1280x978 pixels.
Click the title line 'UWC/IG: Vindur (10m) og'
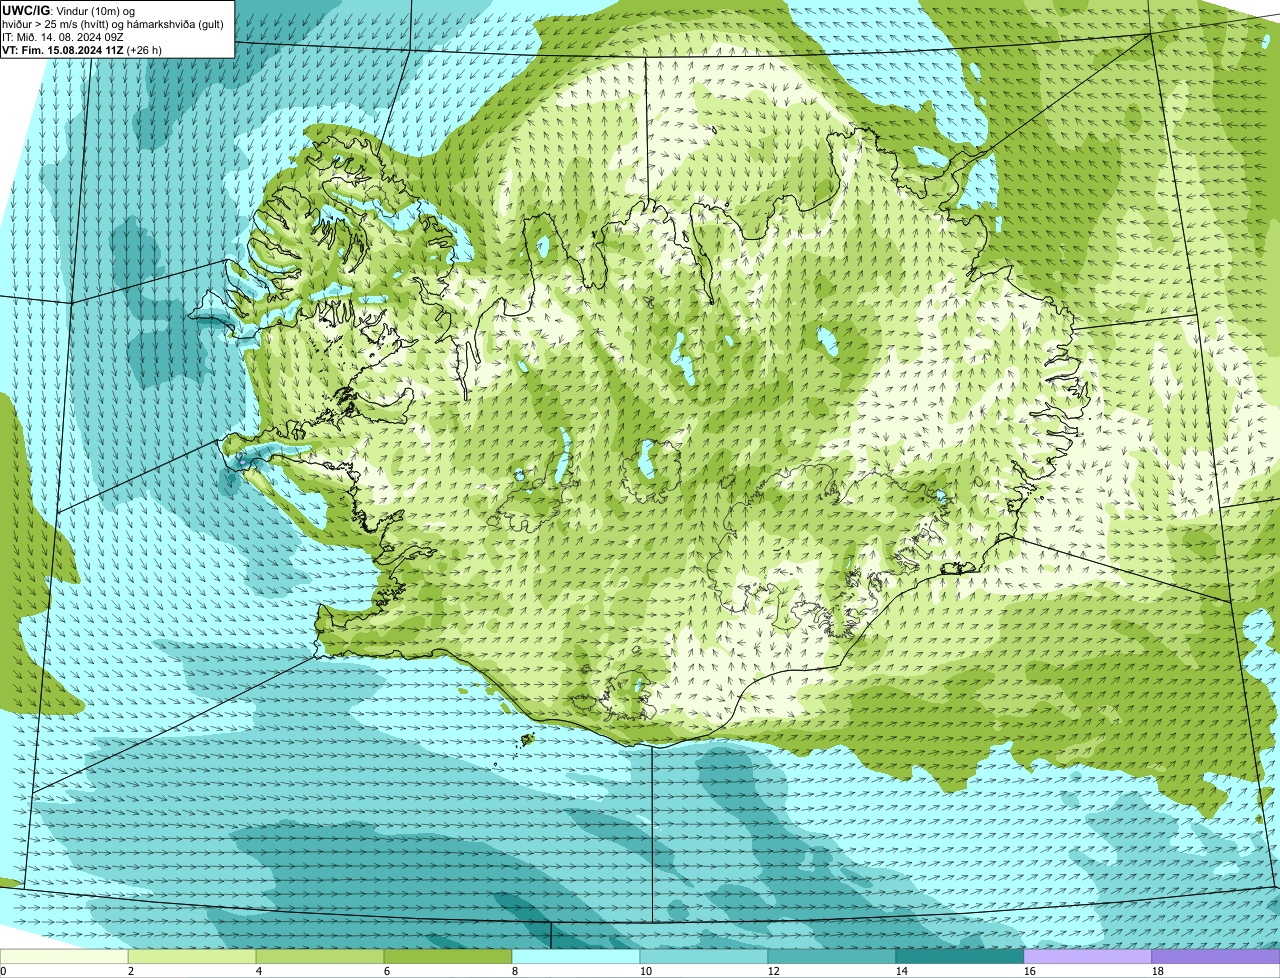(x=68, y=10)
